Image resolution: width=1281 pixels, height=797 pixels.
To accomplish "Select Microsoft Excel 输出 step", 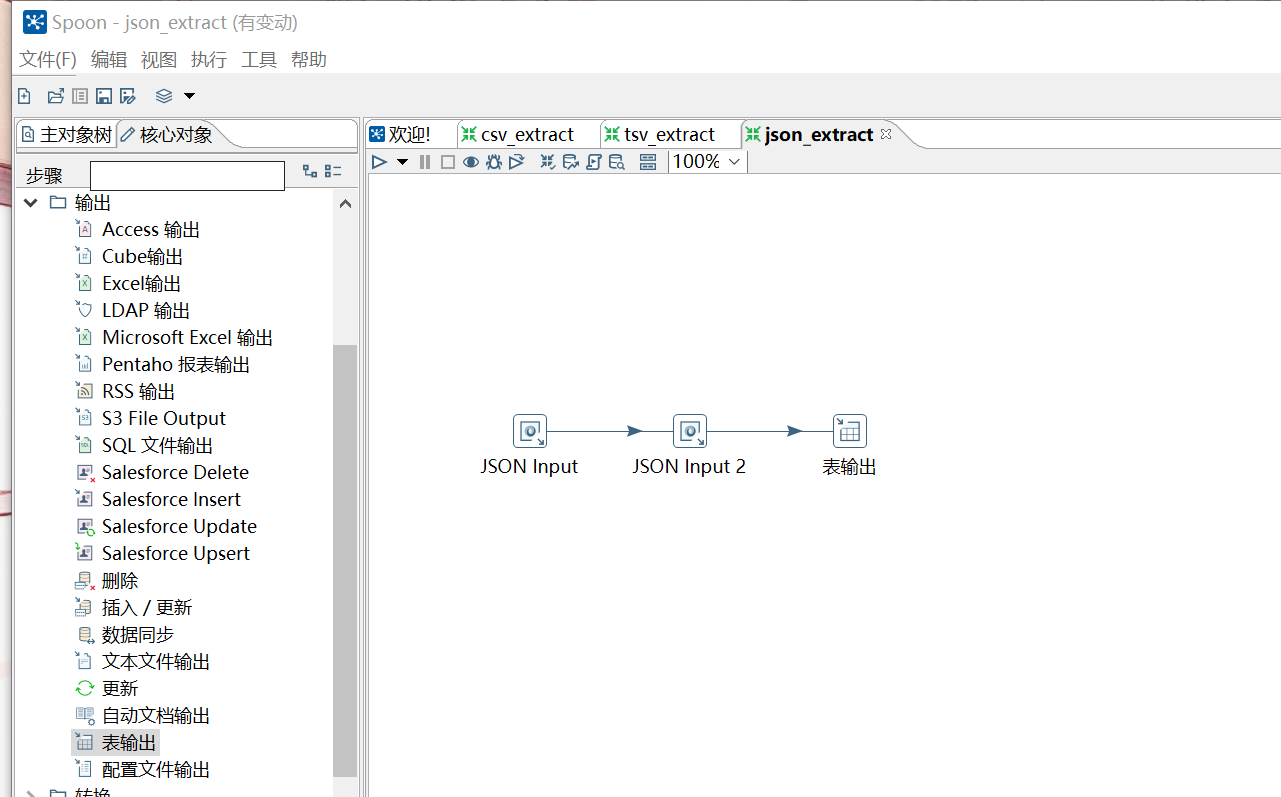I will coord(174,338).
